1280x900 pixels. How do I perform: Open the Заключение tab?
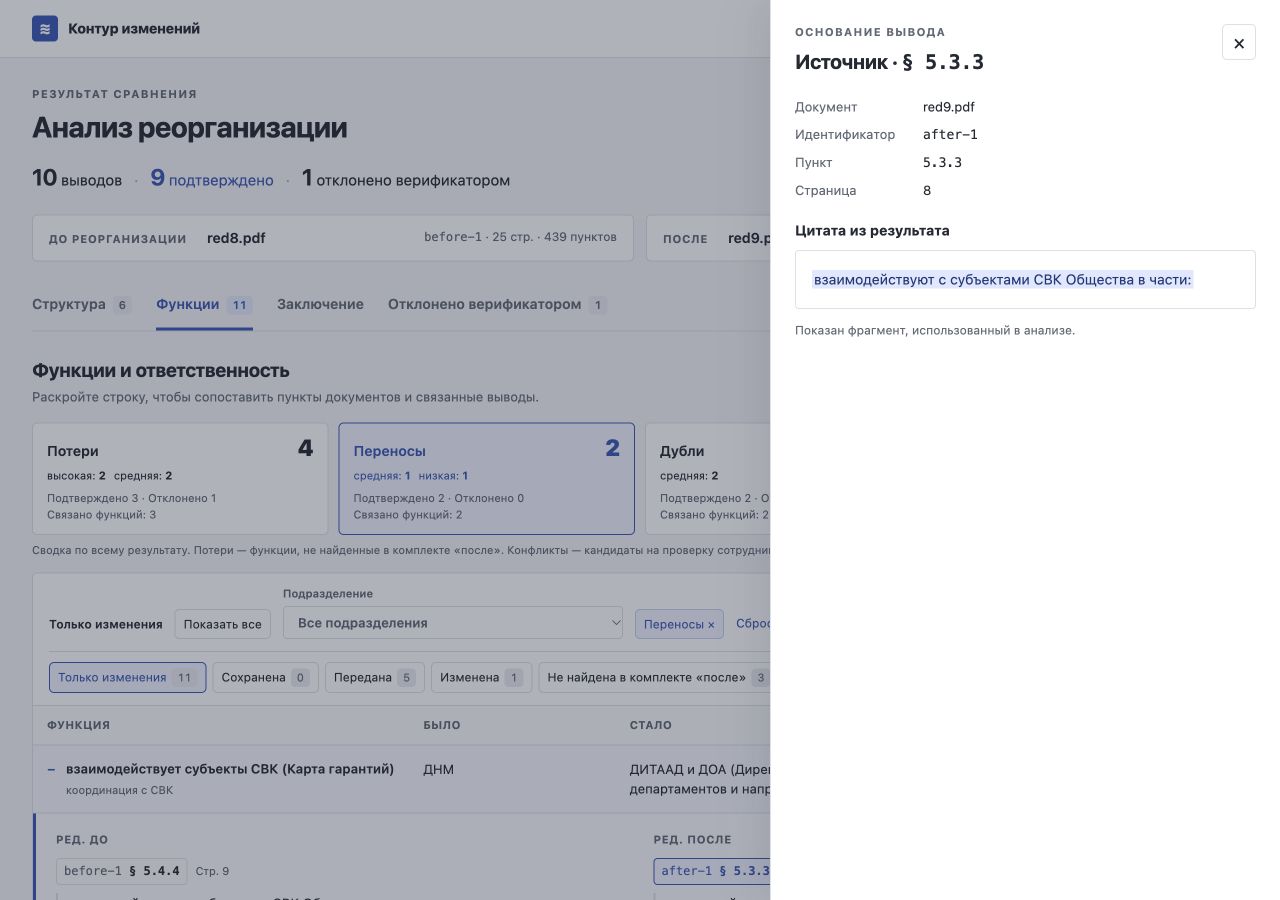click(320, 305)
